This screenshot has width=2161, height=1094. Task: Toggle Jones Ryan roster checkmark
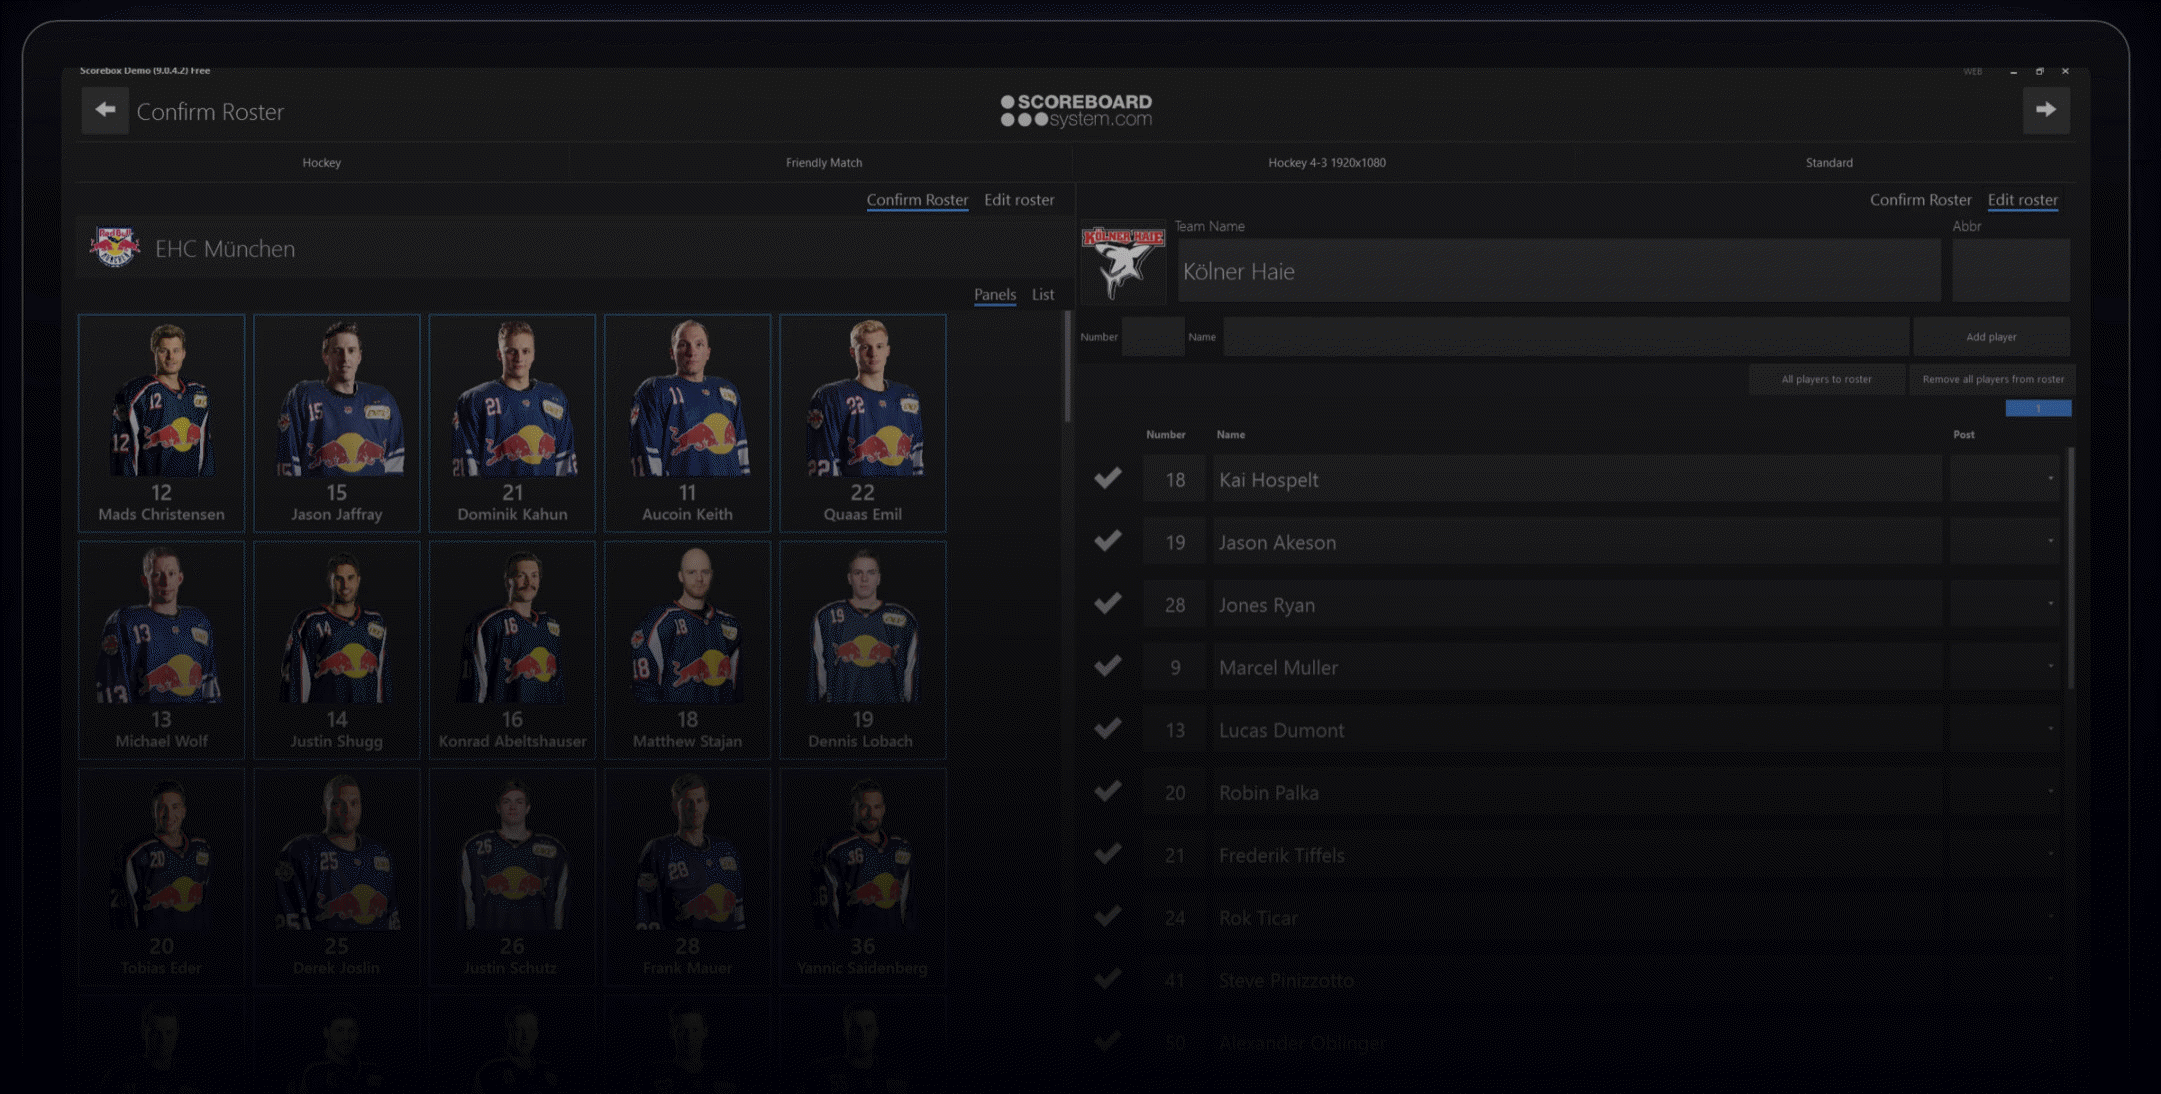tap(1107, 604)
